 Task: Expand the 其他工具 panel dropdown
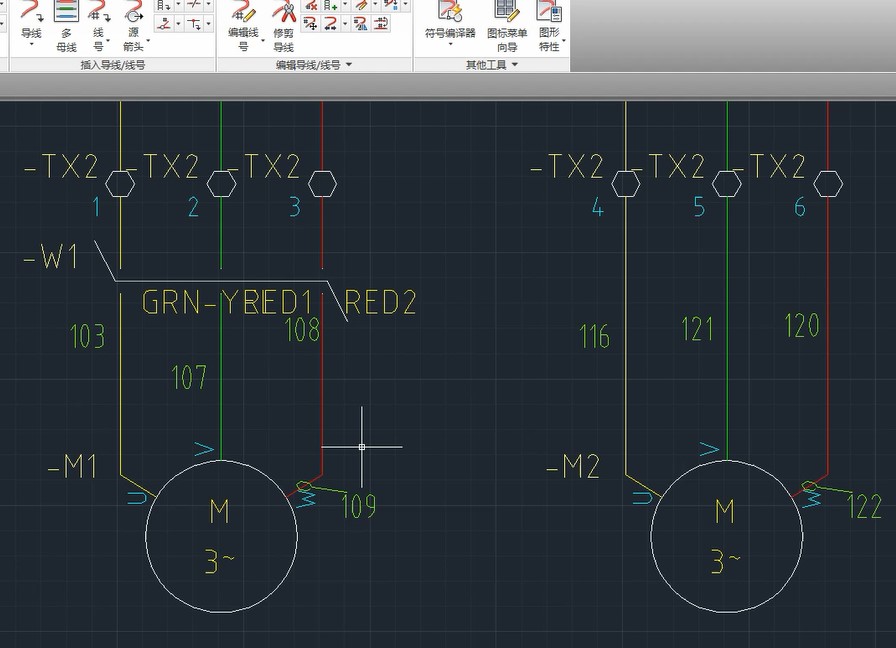(514, 65)
